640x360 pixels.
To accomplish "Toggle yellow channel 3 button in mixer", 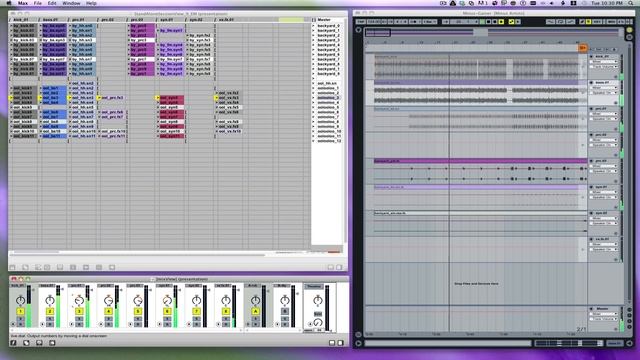I will [79, 311].
